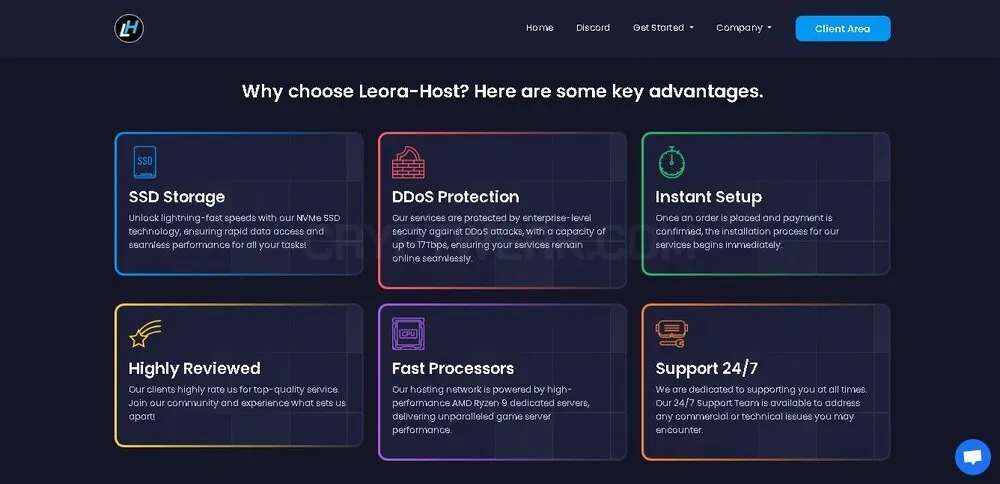The width and height of the screenshot is (1000, 484).
Task: Click the Why choose Leora-Host headline
Action: point(503,91)
